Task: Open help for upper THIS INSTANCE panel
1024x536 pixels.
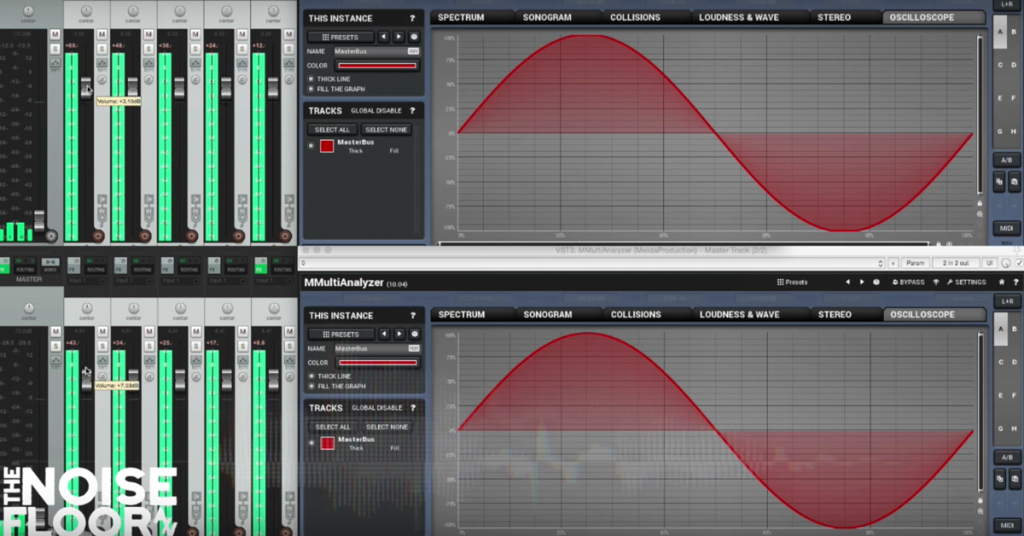Action: tap(412, 18)
